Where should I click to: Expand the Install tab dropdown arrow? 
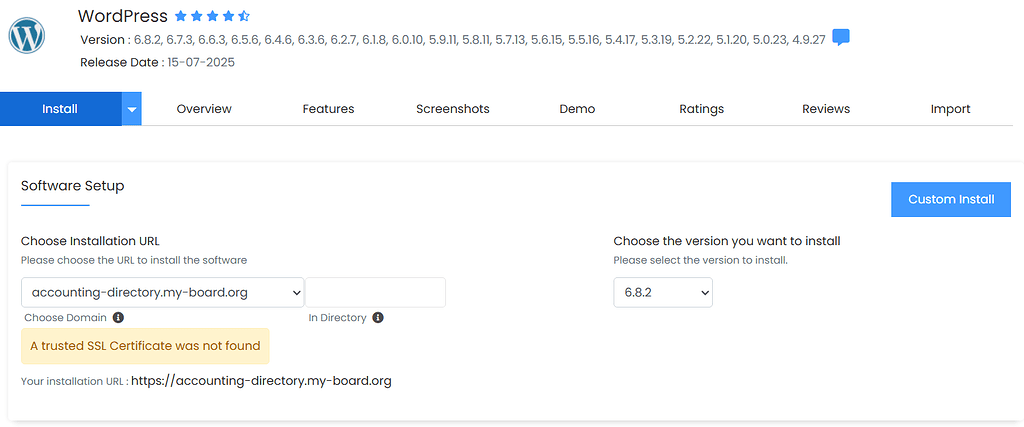pos(132,109)
